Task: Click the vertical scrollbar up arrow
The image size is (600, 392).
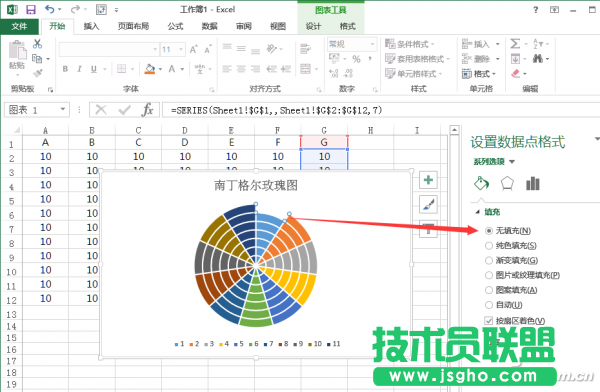Action: pos(454,130)
